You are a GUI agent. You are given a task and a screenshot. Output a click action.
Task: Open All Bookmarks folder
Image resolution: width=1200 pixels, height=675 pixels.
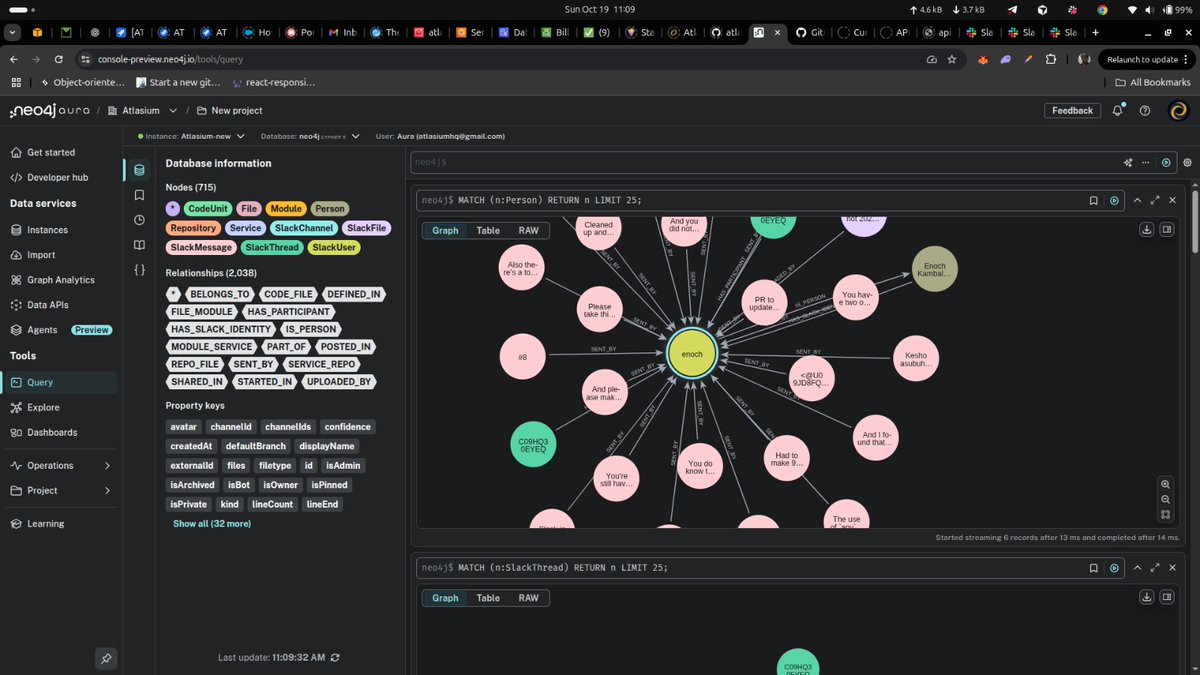coord(1153,82)
